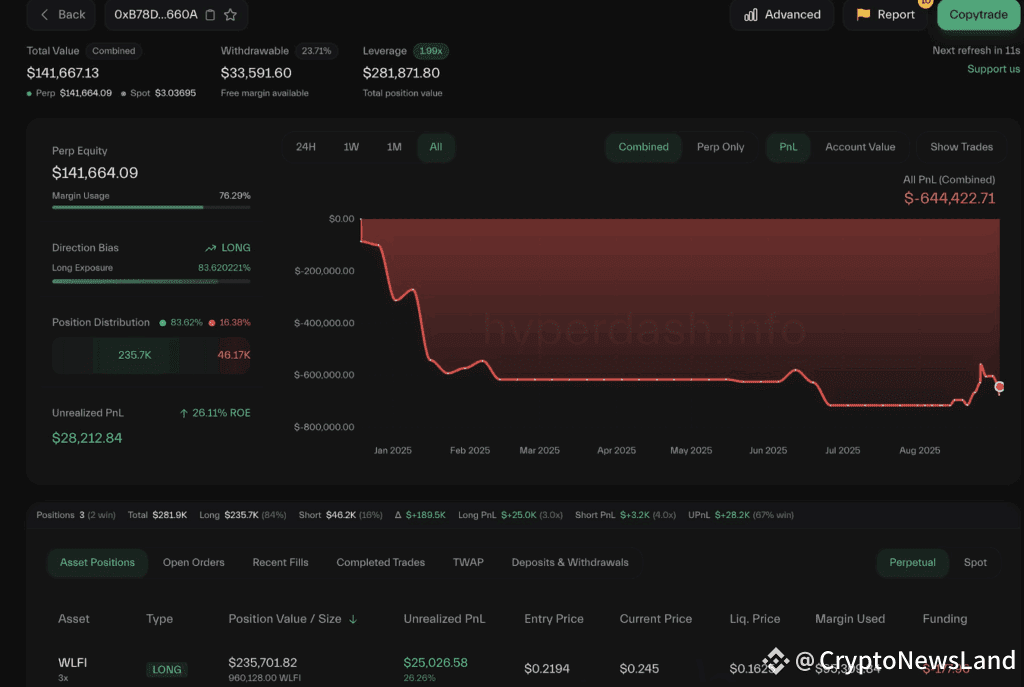The image size is (1024, 687).
Task: Open the Completed Trades tab
Action: point(381,562)
